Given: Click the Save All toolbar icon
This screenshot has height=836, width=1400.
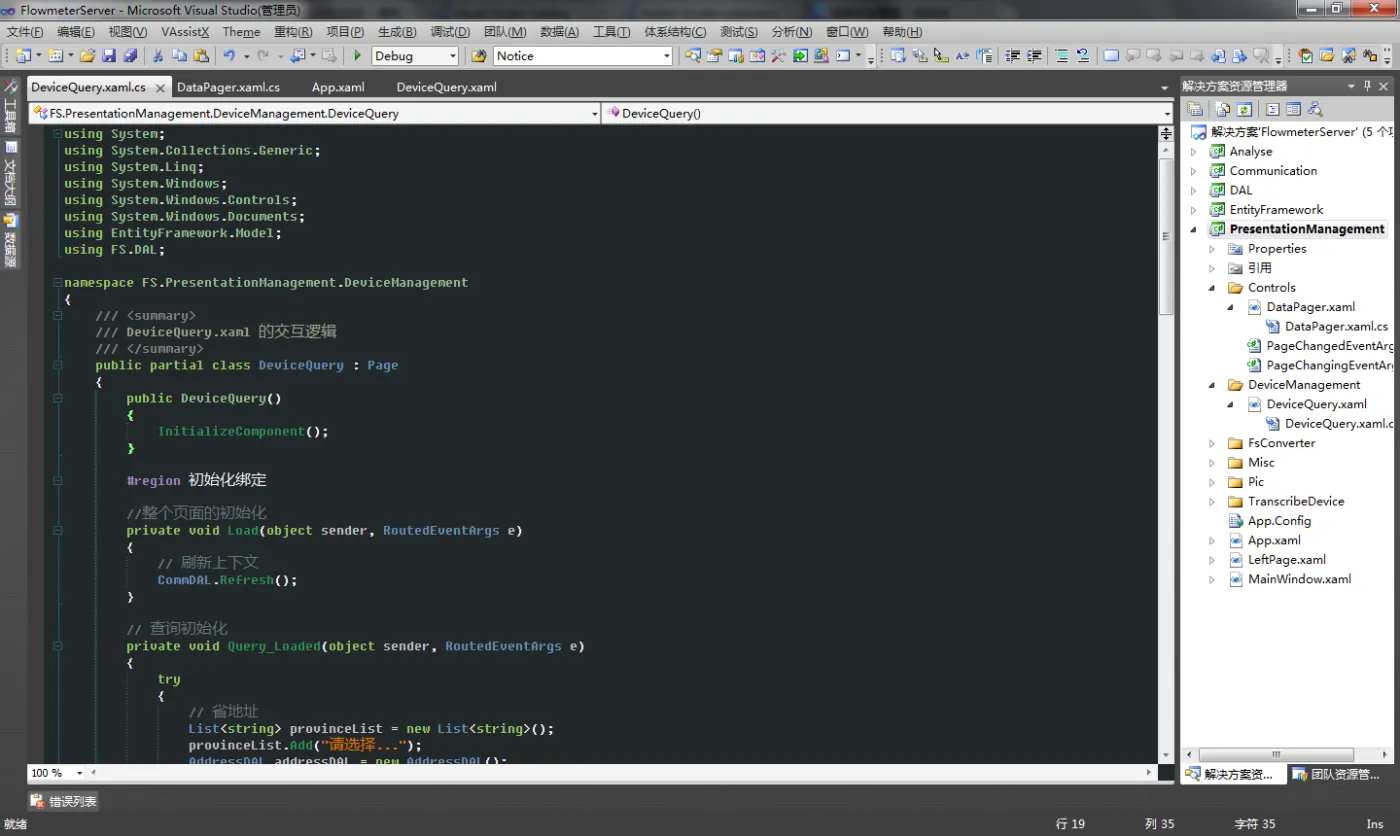Looking at the screenshot, I should click(x=130, y=56).
